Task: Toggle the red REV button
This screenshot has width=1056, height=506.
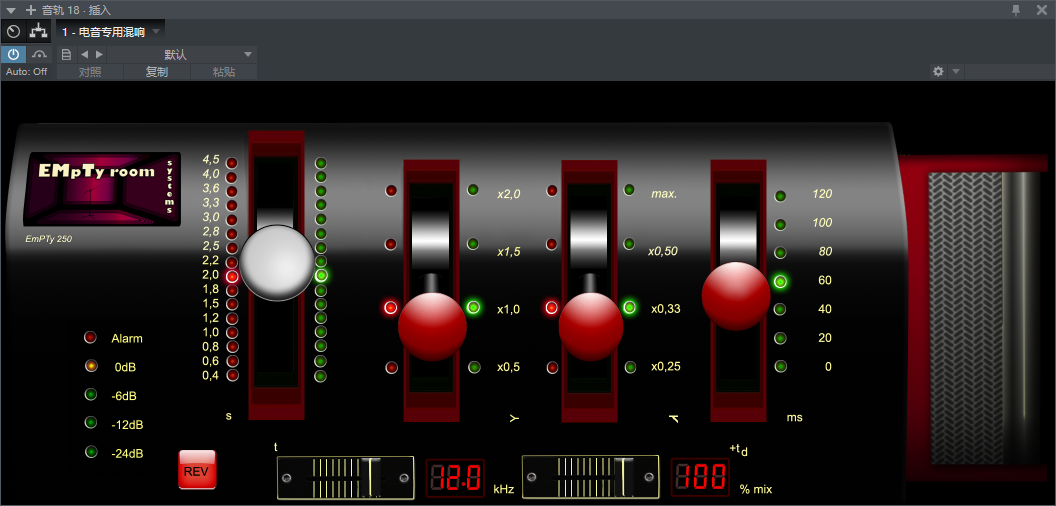Action: point(196,470)
